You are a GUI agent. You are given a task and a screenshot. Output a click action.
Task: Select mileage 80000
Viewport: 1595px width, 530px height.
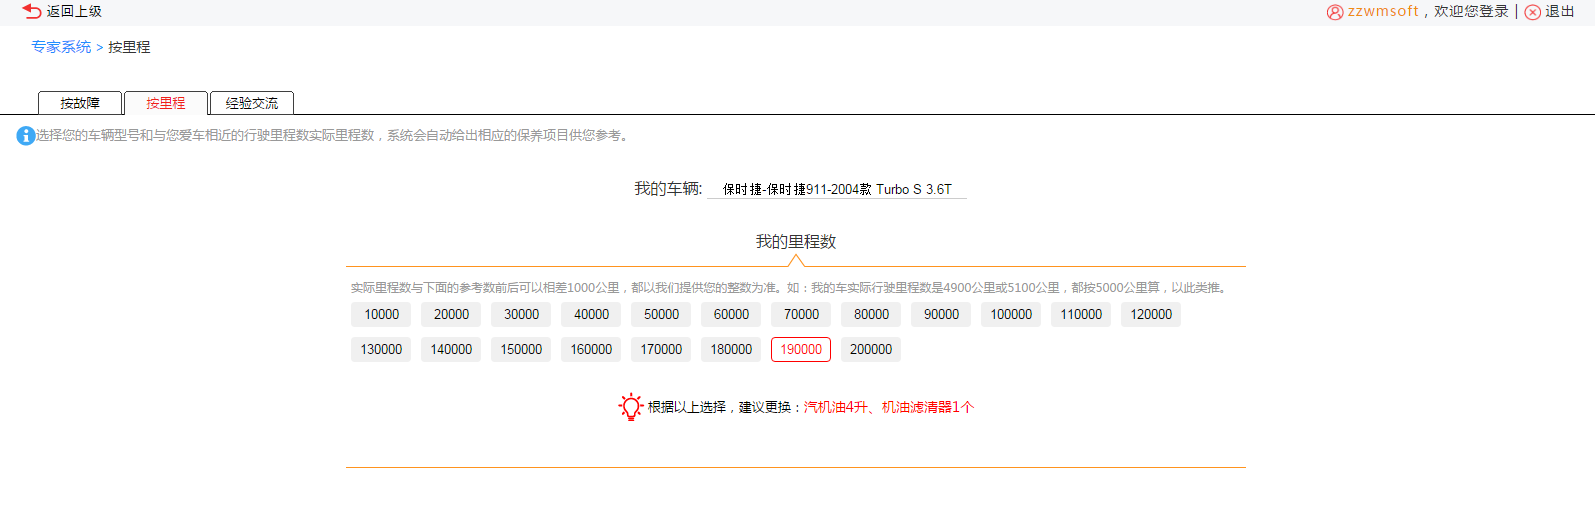click(x=871, y=314)
